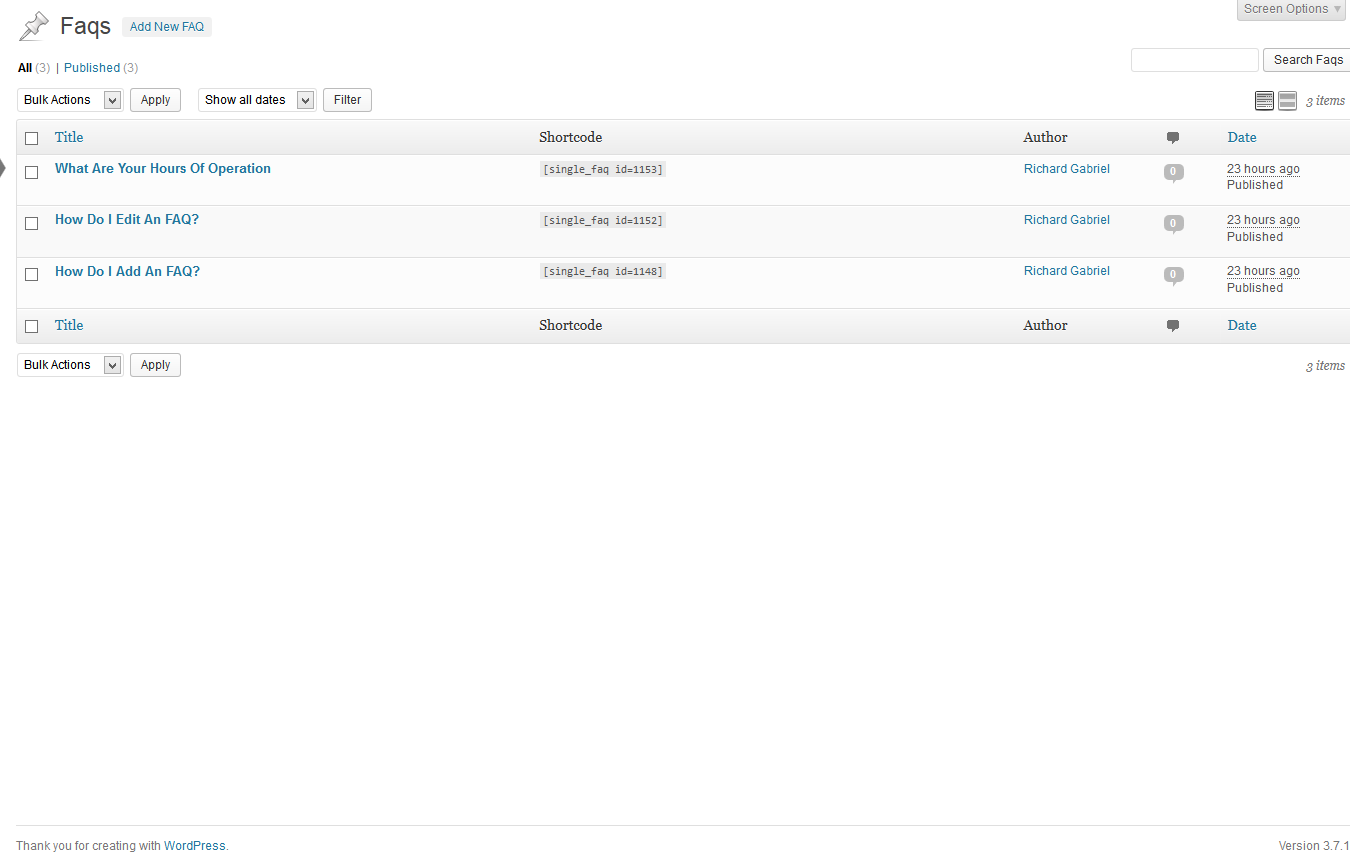Sort table by the Date column header
The width and height of the screenshot is (1350, 861).
1242,137
